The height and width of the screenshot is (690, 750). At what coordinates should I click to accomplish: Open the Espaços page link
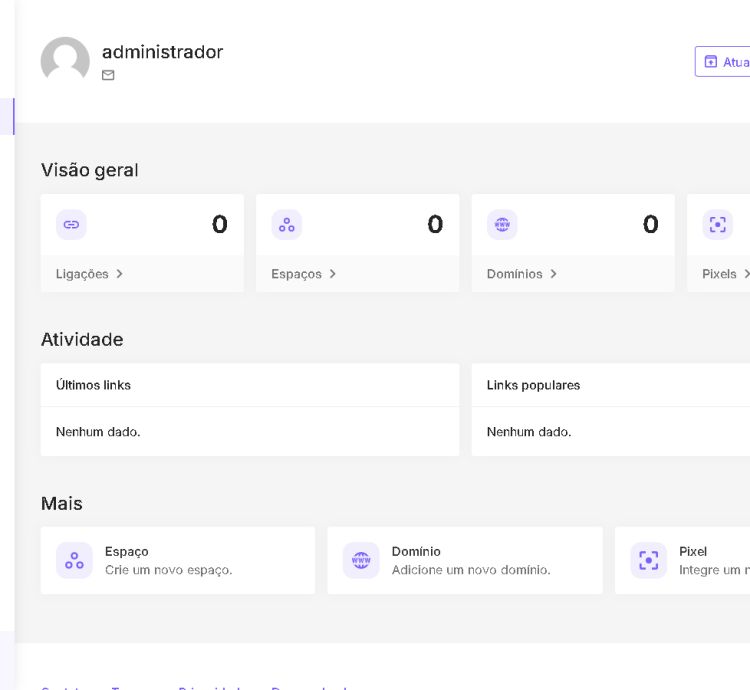pyautogui.click(x=296, y=274)
